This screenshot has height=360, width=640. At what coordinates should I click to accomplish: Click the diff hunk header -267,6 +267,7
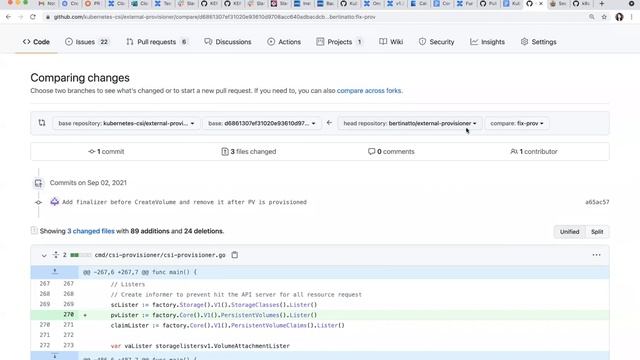[x=140, y=272]
